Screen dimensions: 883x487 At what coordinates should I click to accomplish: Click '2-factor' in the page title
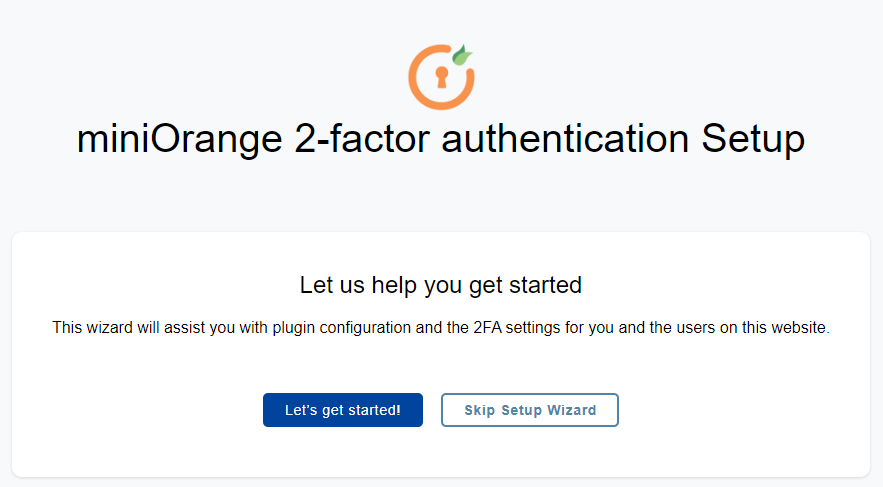pyautogui.click(x=362, y=138)
